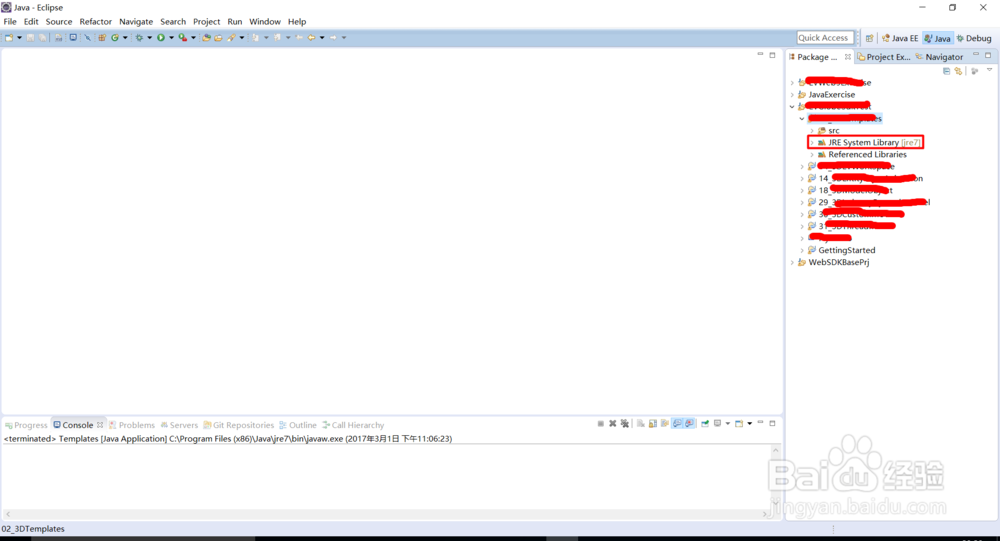Click the Search flashlight icon
The image size is (1000, 541).
(231, 38)
